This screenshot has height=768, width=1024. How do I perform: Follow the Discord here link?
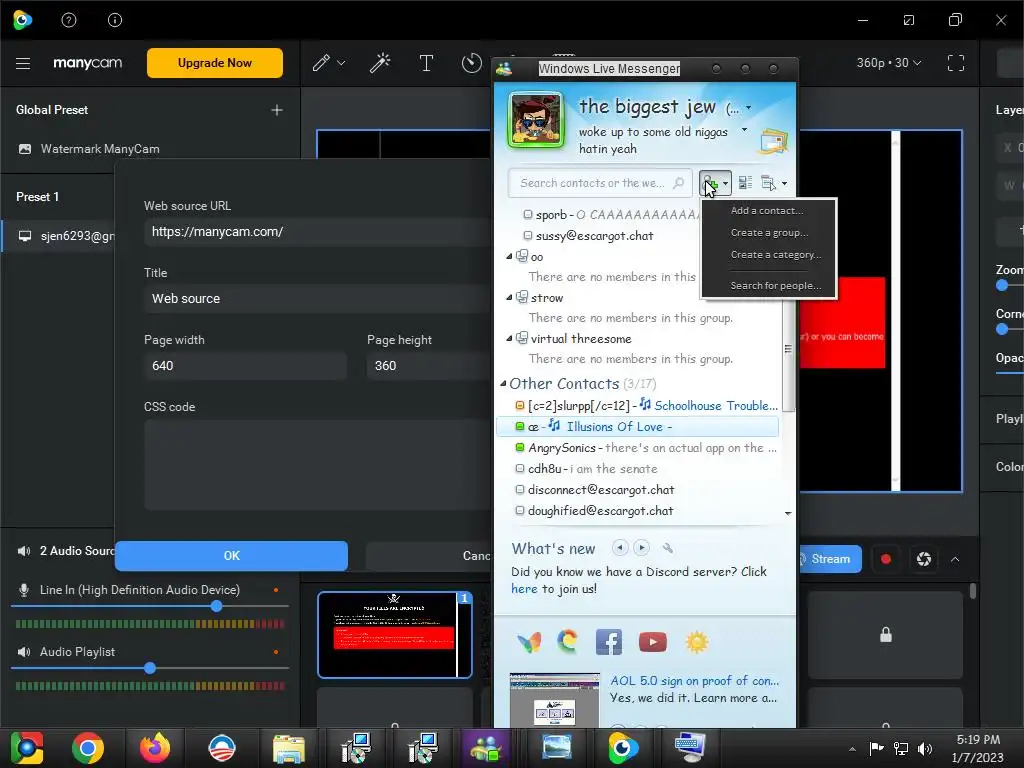(524, 589)
